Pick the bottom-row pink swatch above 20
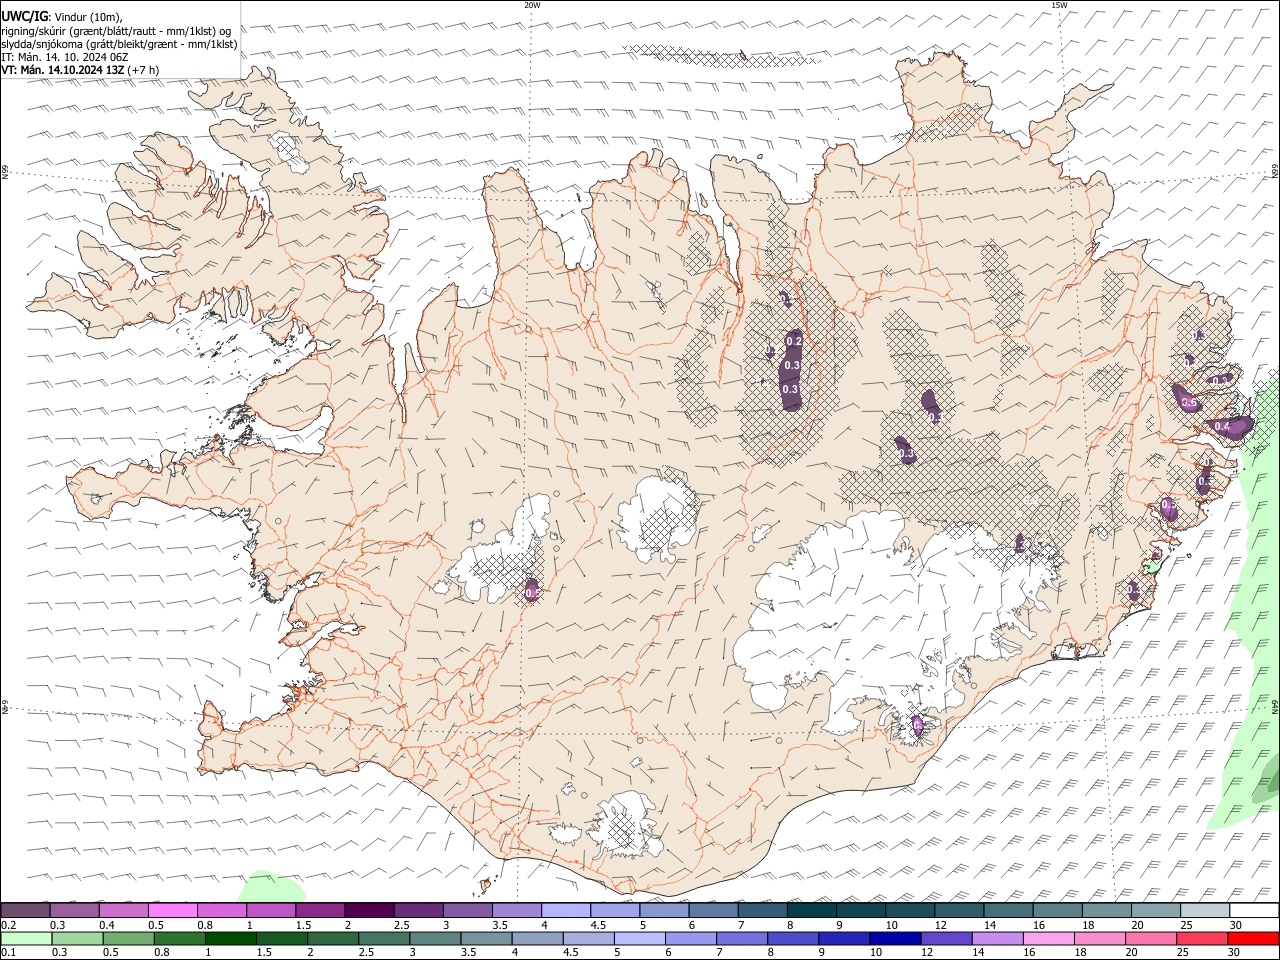The width and height of the screenshot is (1280, 960). click(1149, 938)
